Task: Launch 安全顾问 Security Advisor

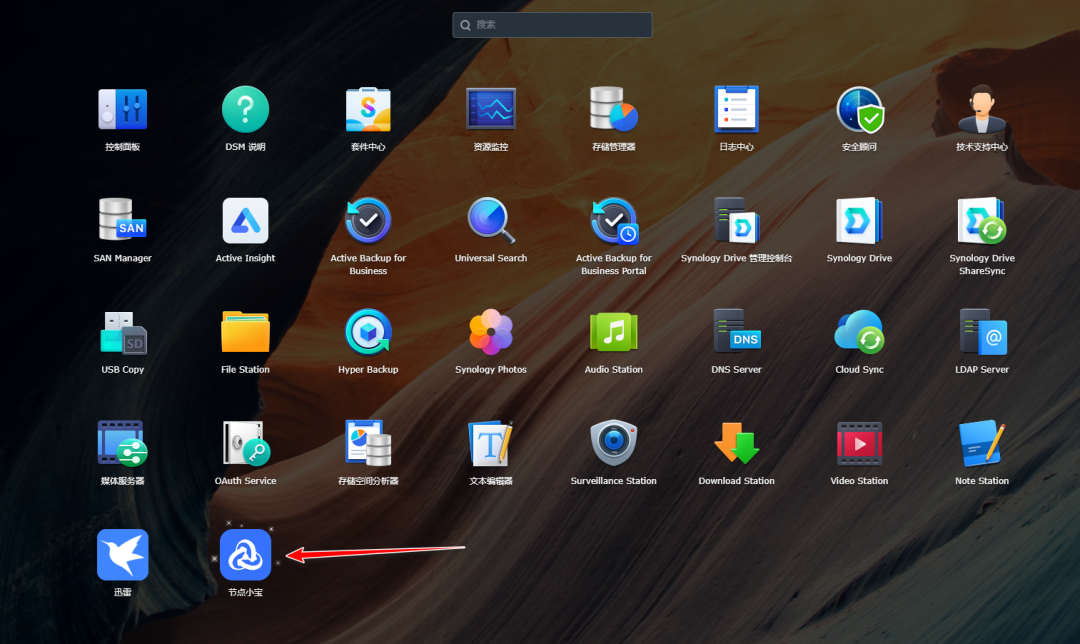Action: [859, 110]
